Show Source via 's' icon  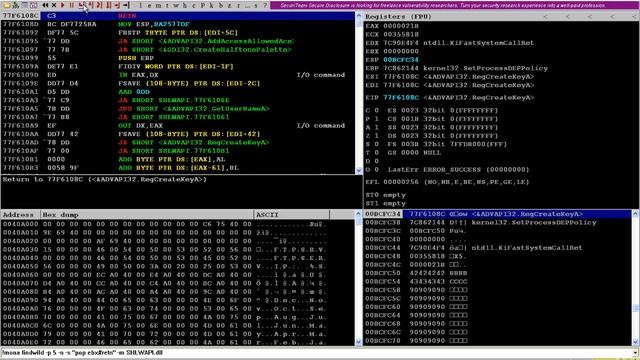click(x=256, y=5)
